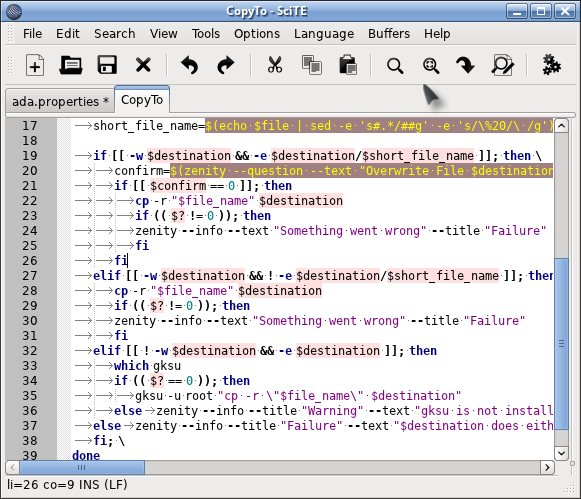Click the horizontal scrollbar thumb

coord(82,468)
